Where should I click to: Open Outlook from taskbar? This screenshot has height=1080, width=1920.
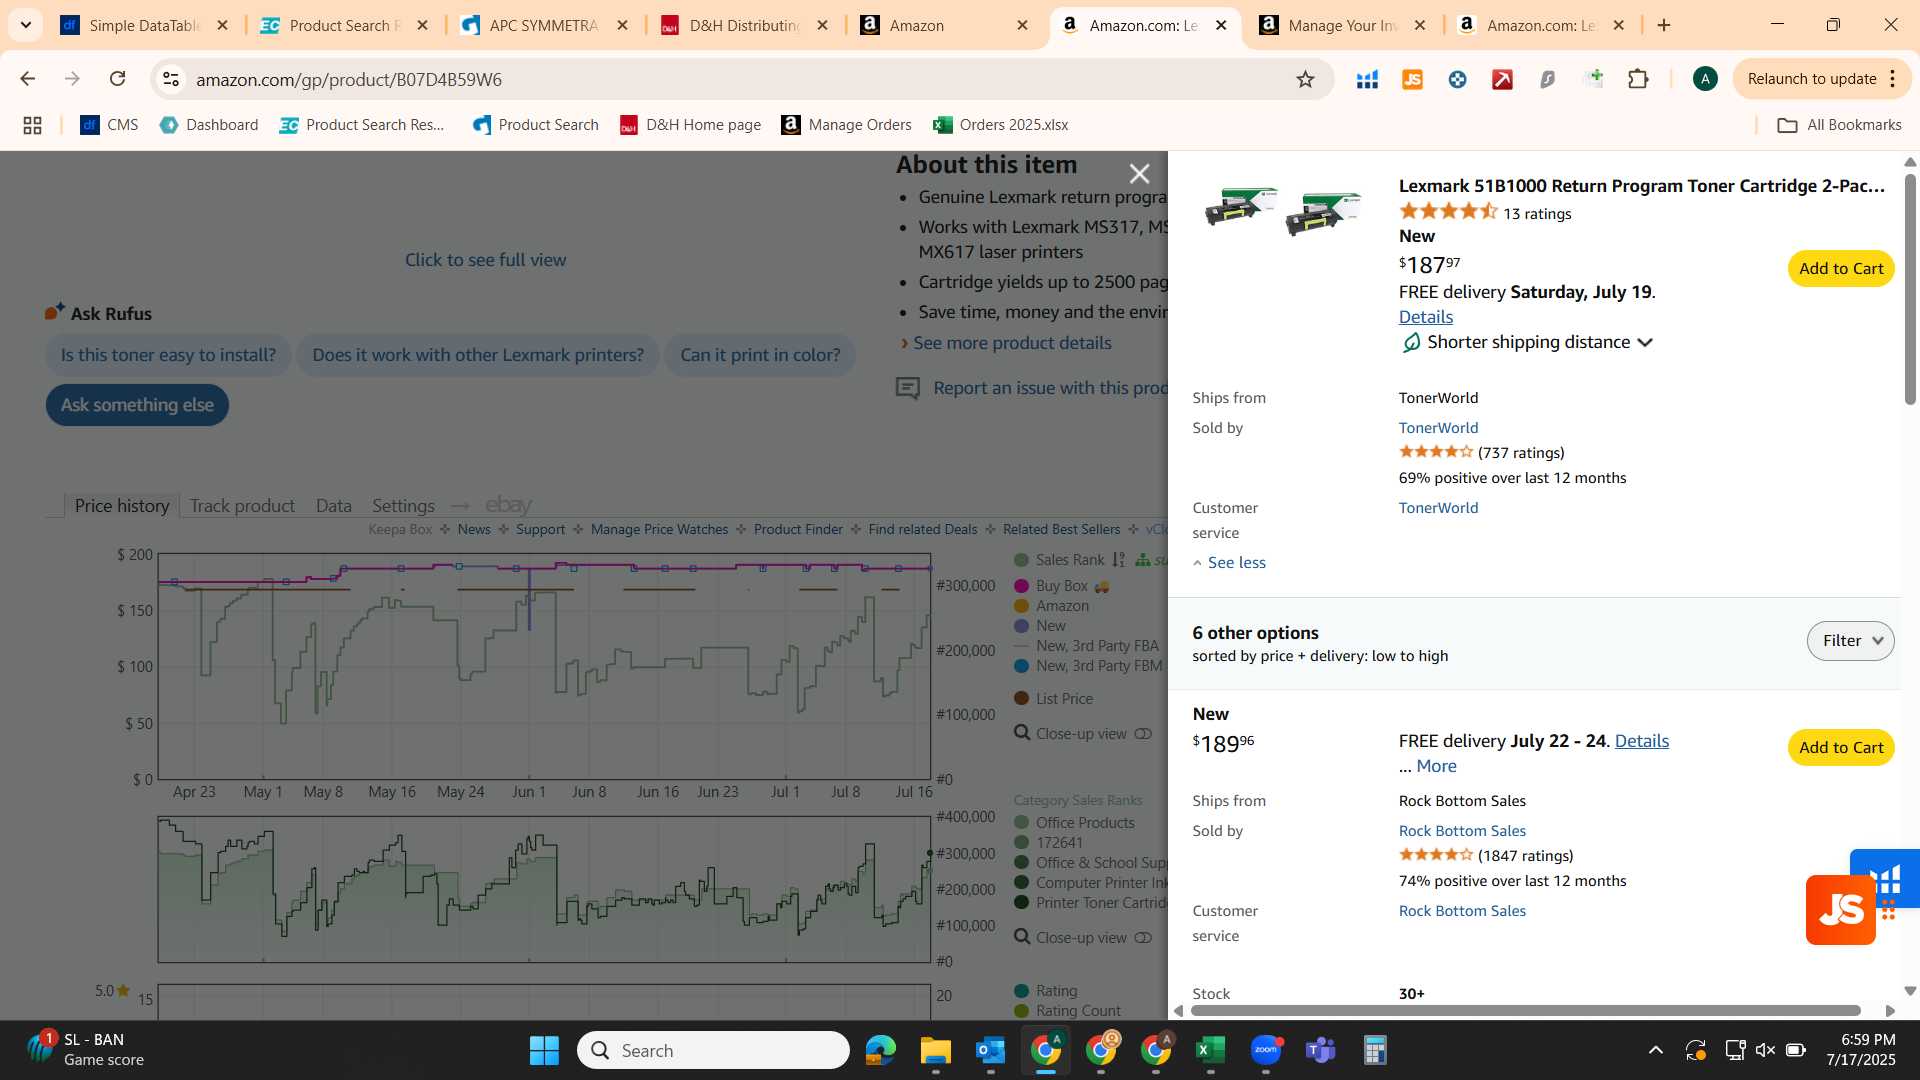(x=991, y=1050)
